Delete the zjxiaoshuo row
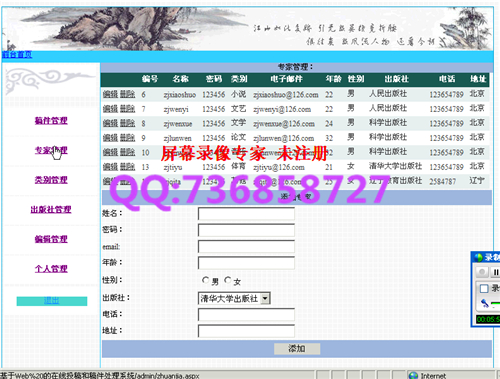The width and height of the screenshot is (500, 379). click(127, 94)
